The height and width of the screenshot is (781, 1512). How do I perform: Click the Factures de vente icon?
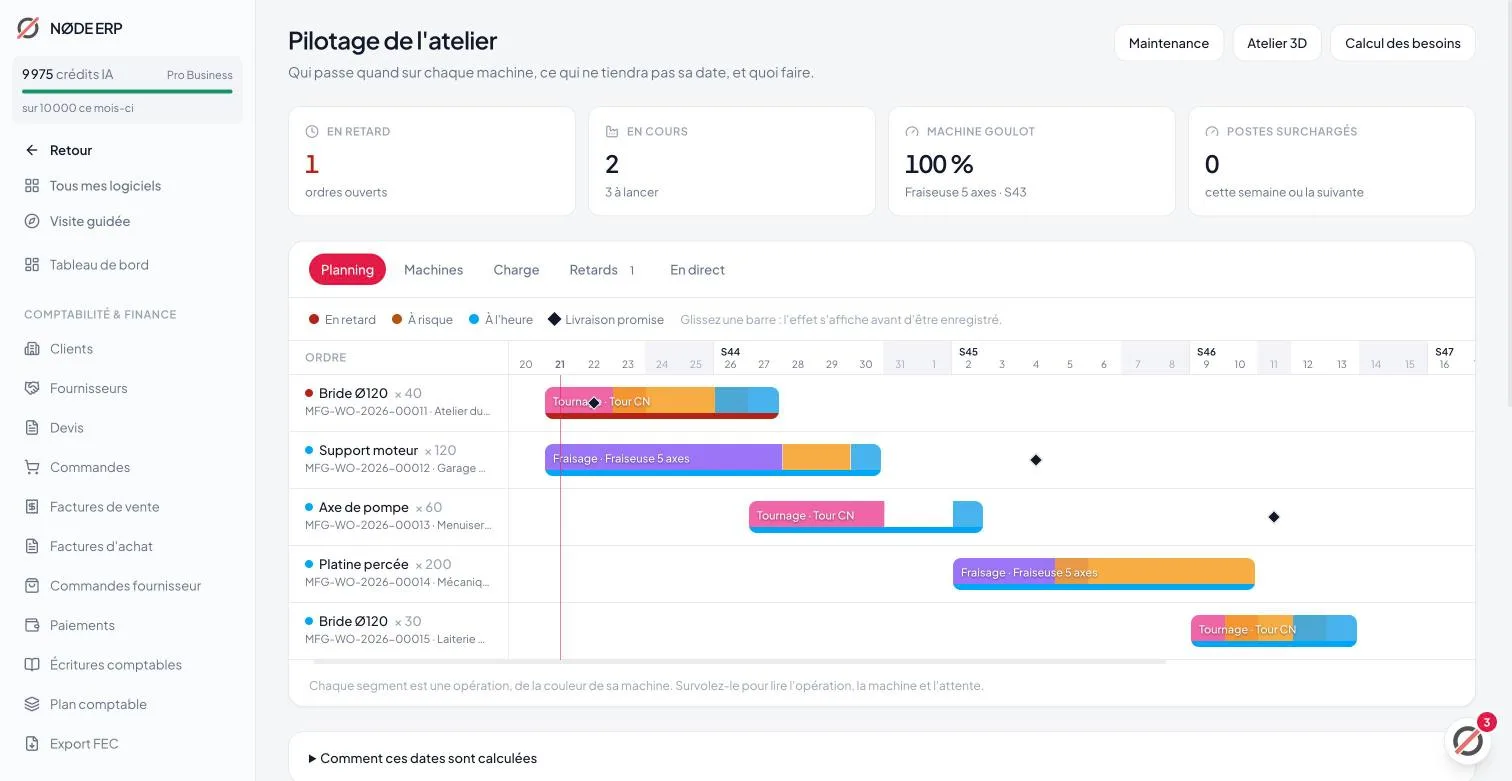(x=32, y=507)
